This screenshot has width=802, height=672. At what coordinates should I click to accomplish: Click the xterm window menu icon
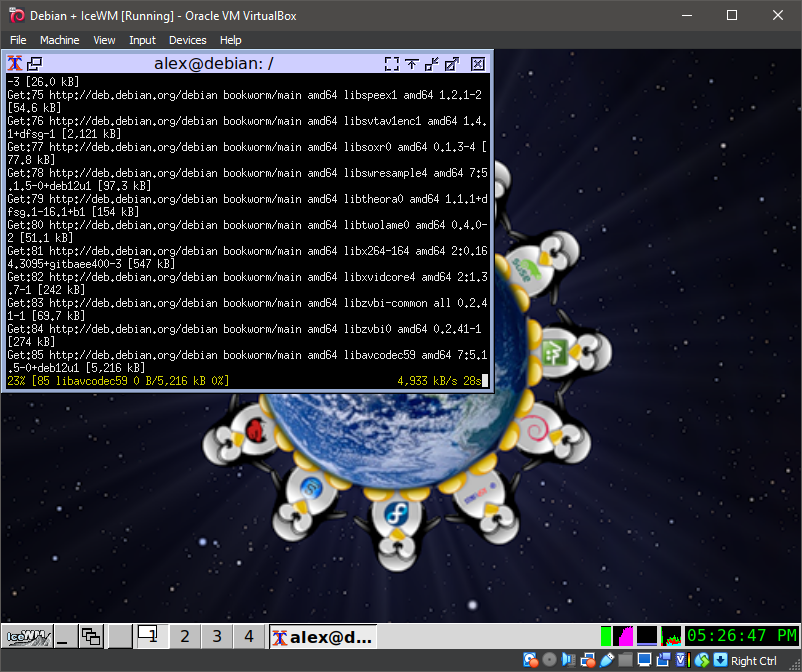click(14, 63)
